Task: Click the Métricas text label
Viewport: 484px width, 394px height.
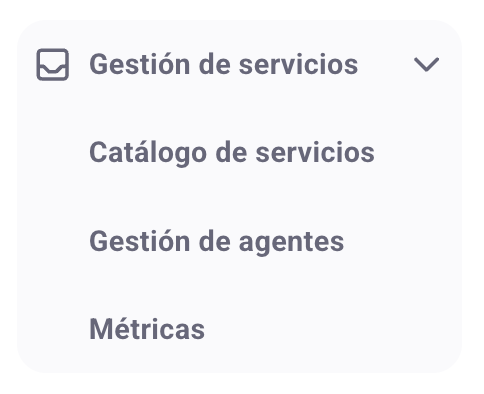Action: [147, 329]
